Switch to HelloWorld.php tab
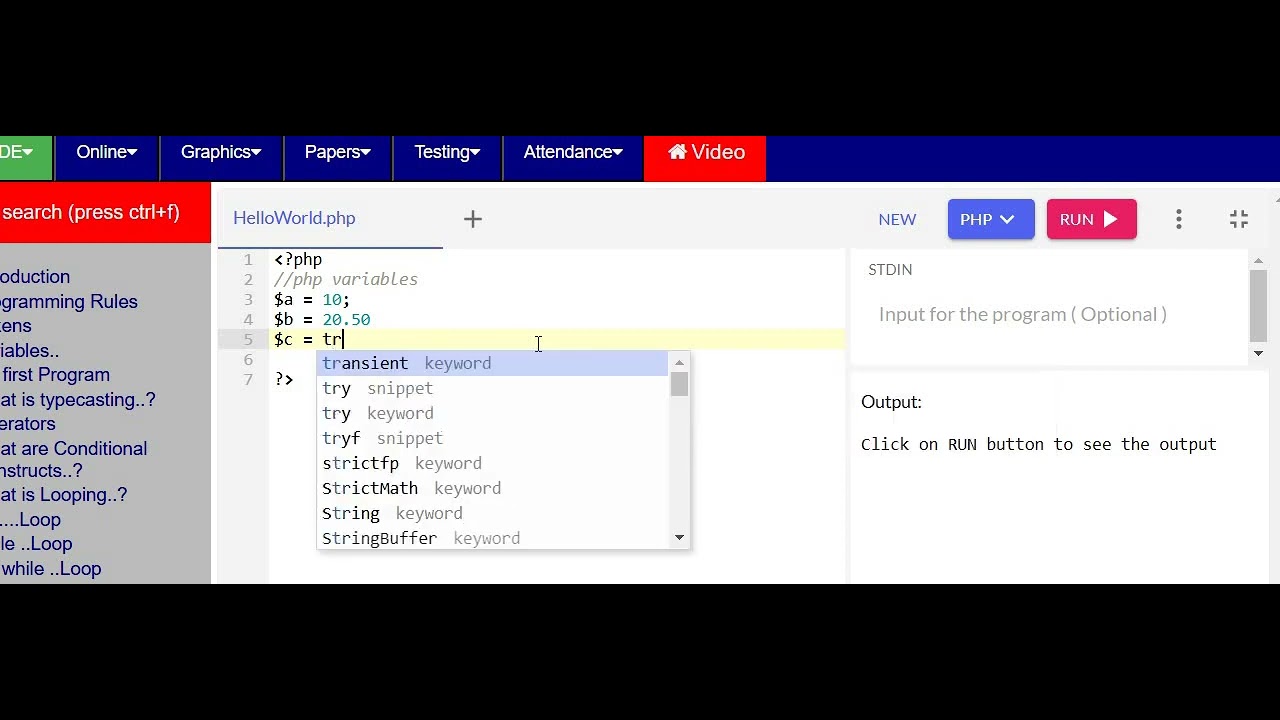This screenshot has height=720, width=1280. pyautogui.click(x=294, y=218)
